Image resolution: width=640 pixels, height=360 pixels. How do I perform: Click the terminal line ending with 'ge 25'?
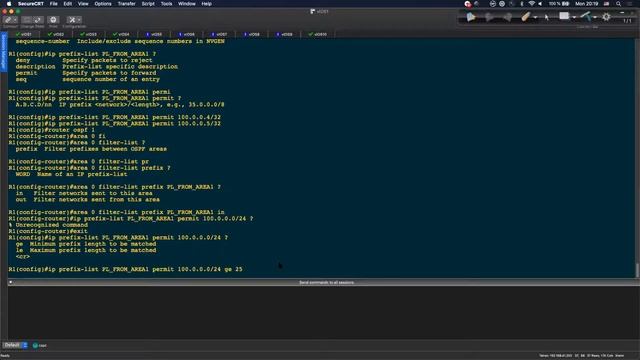coord(125,269)
